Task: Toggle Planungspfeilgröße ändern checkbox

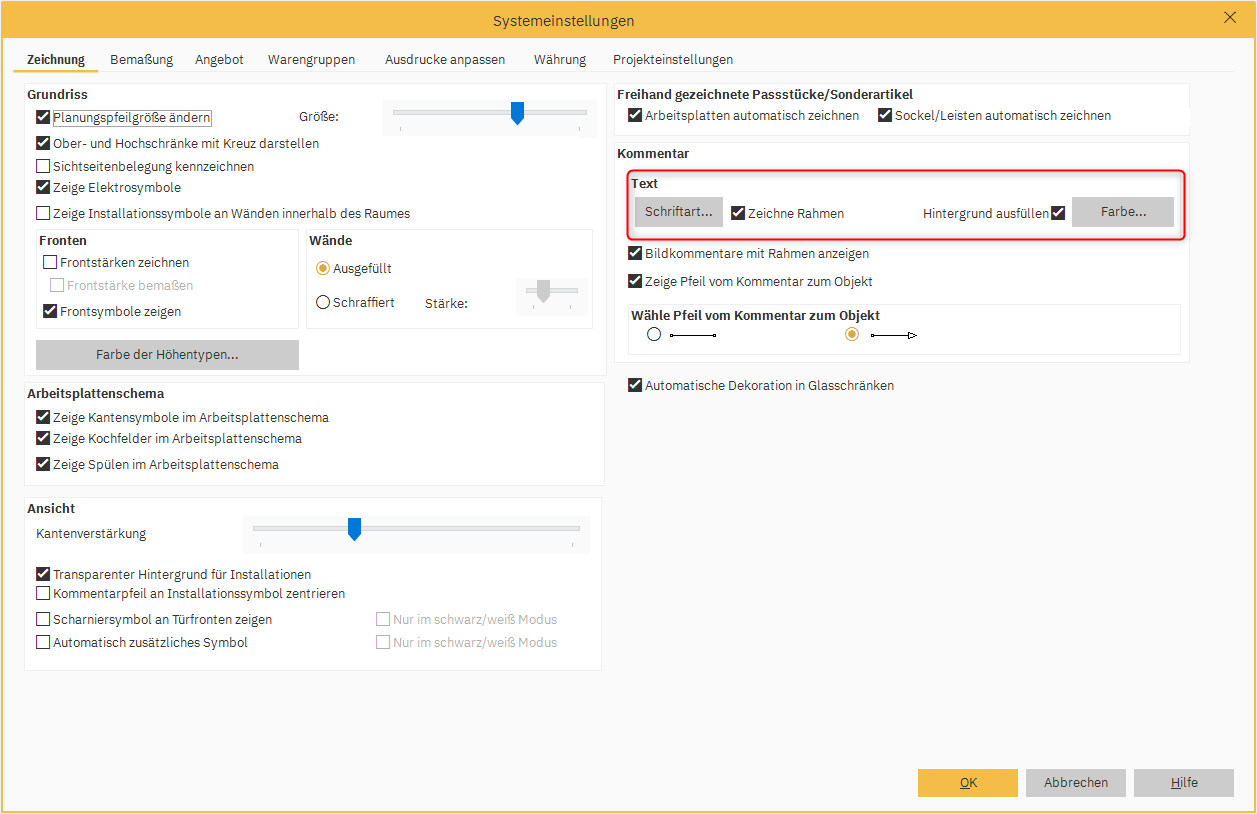Action: 43,118
